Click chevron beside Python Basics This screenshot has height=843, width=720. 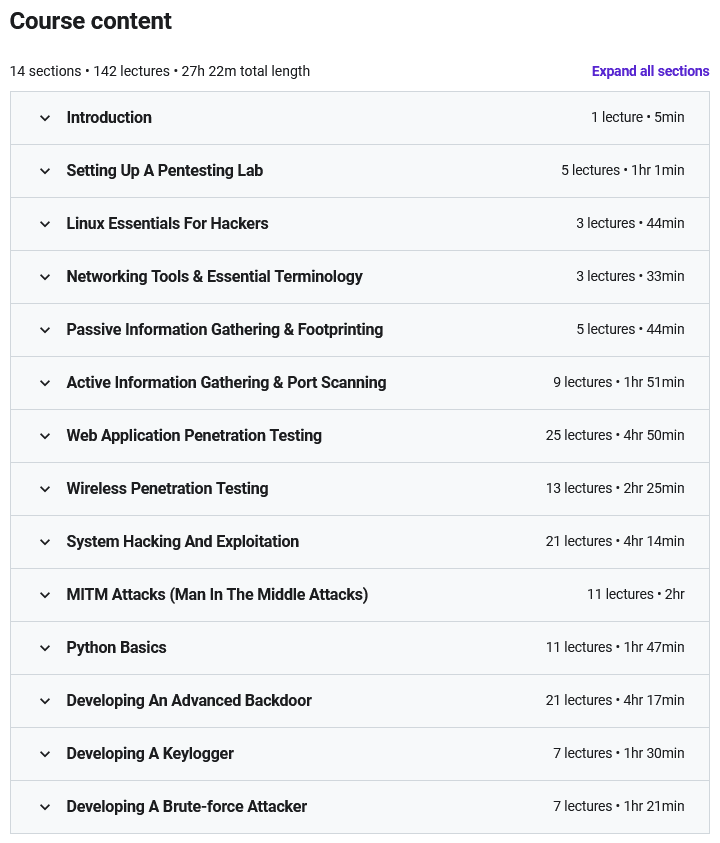click(45, 648)
